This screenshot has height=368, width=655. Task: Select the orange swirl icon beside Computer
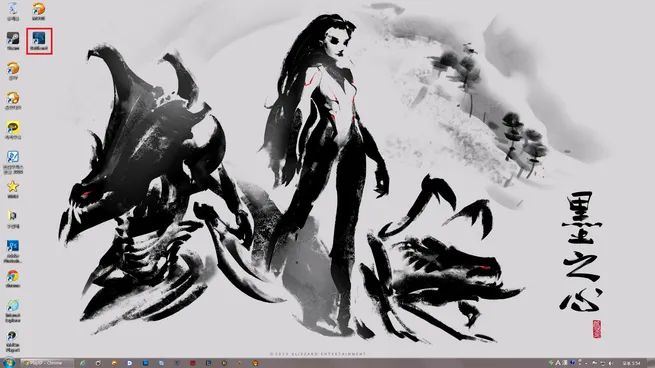tap(38, 11)
